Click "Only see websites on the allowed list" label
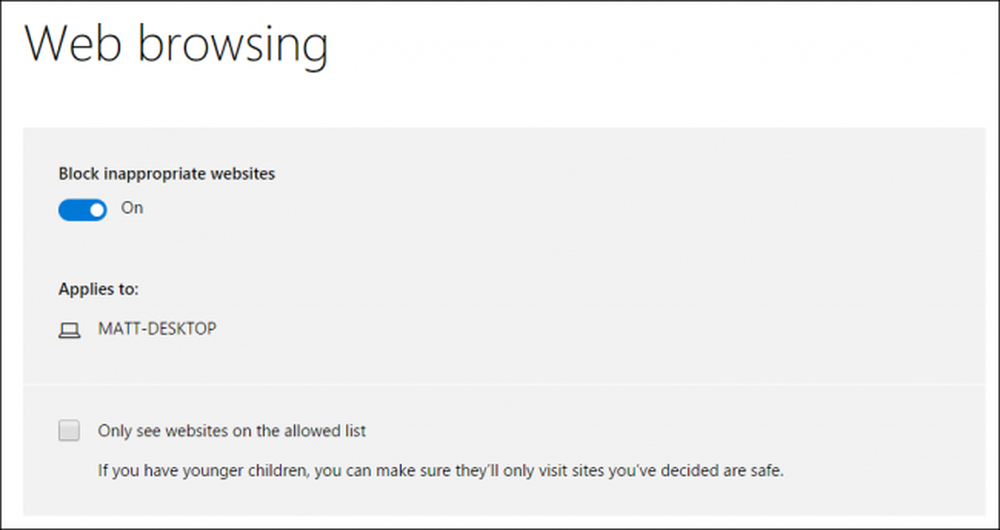 tap(232, 431)
